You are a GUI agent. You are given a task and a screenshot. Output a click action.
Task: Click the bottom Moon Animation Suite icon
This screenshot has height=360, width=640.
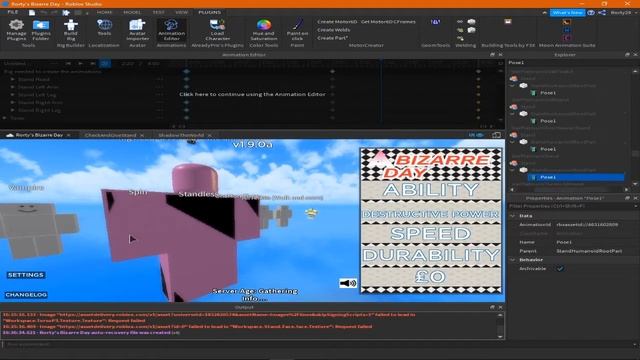pyautogui.click(x=567, y=38)
